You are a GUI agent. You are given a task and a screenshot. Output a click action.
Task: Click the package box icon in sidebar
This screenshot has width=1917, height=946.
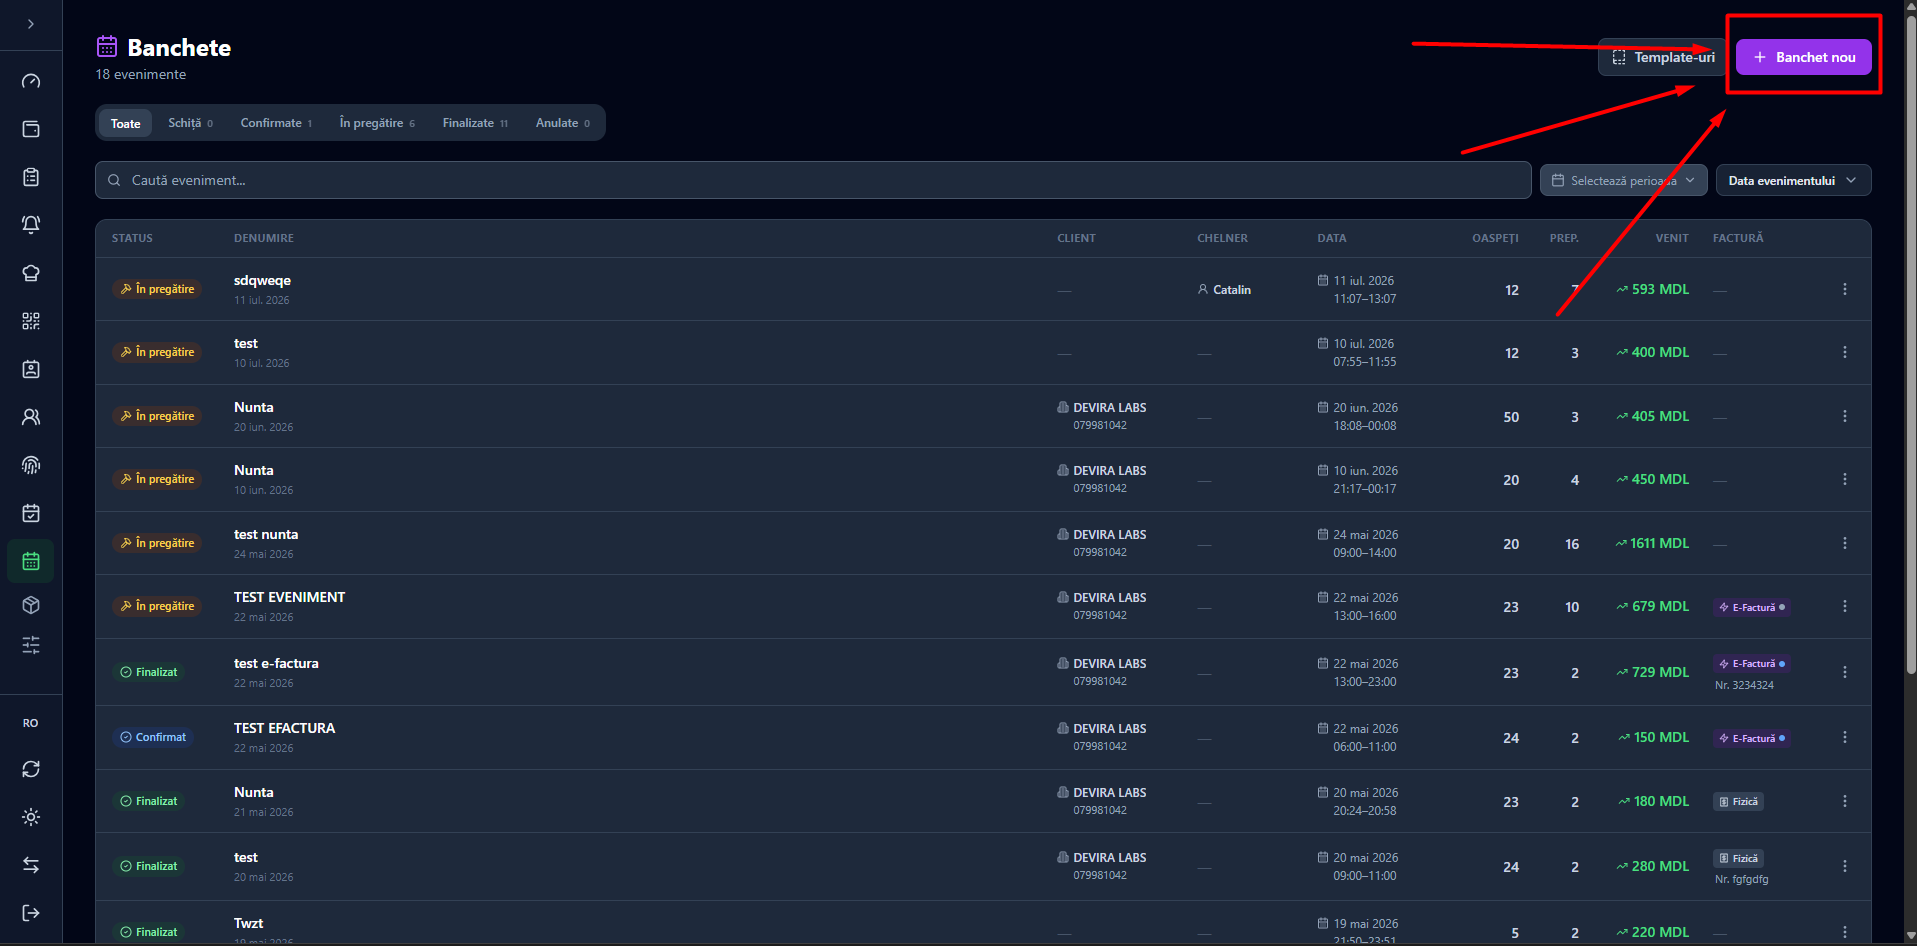point(31,605)
